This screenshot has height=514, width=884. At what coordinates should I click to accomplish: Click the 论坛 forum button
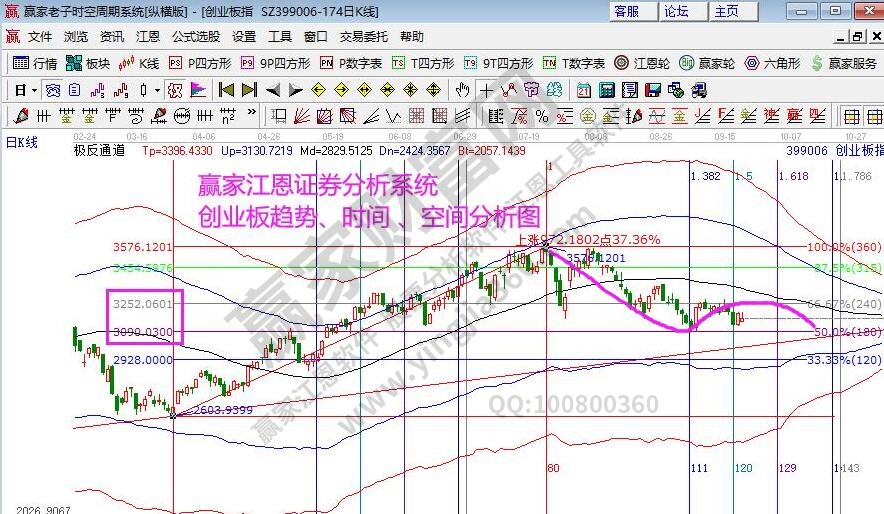[677, 11]
